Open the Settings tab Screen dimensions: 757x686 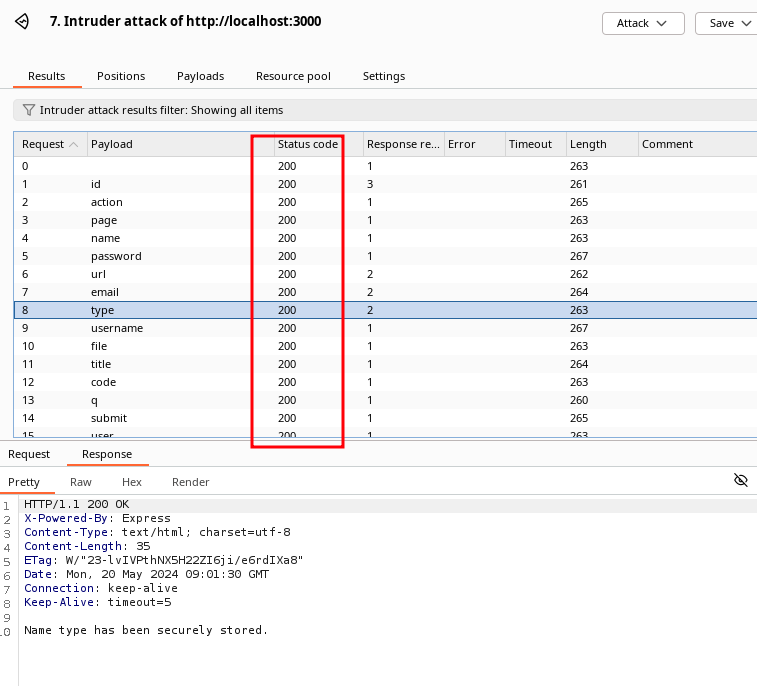coord(384,76)
